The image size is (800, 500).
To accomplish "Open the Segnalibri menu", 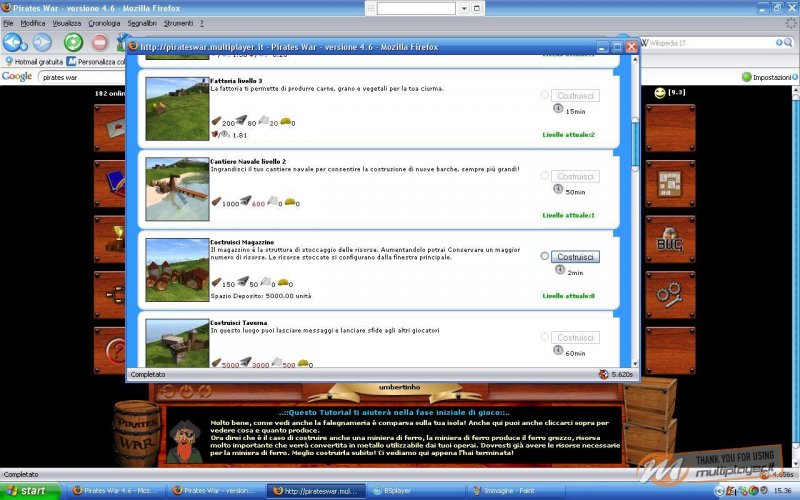I will coord(142,23).
